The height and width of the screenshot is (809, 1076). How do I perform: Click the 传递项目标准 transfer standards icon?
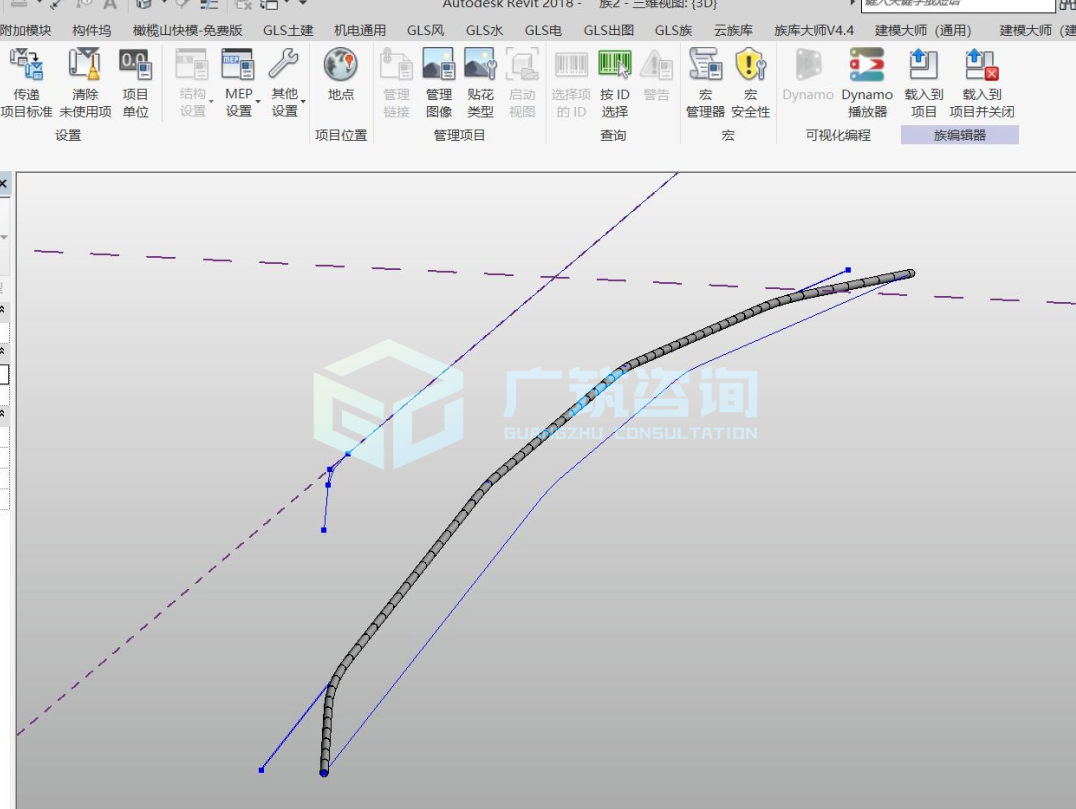tap(26, 65)
